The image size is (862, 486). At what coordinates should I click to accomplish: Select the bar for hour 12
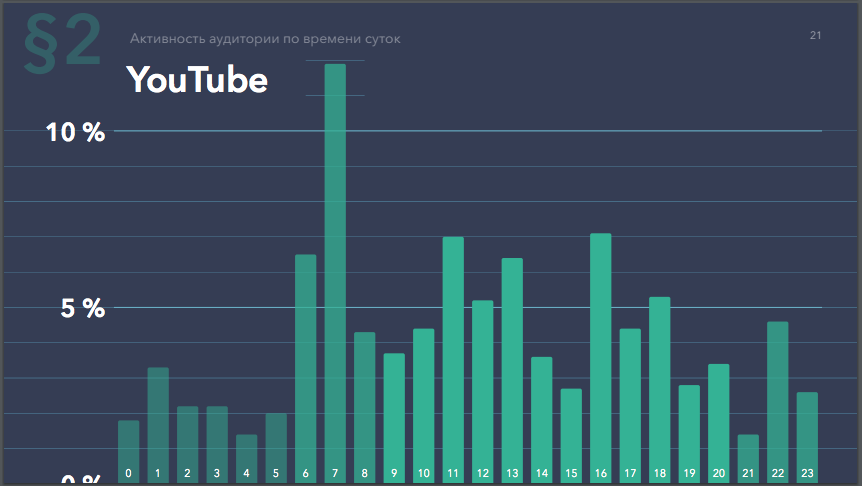pyautogui.click(x=483, y=392)
